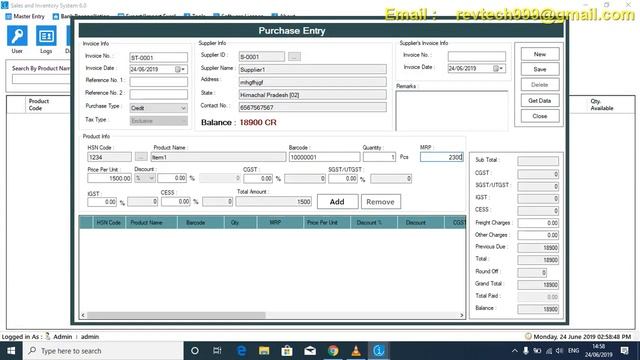640x360 pixels.
Task: Click the 18900 CR balance text
Action: click(x=258, y=122)
